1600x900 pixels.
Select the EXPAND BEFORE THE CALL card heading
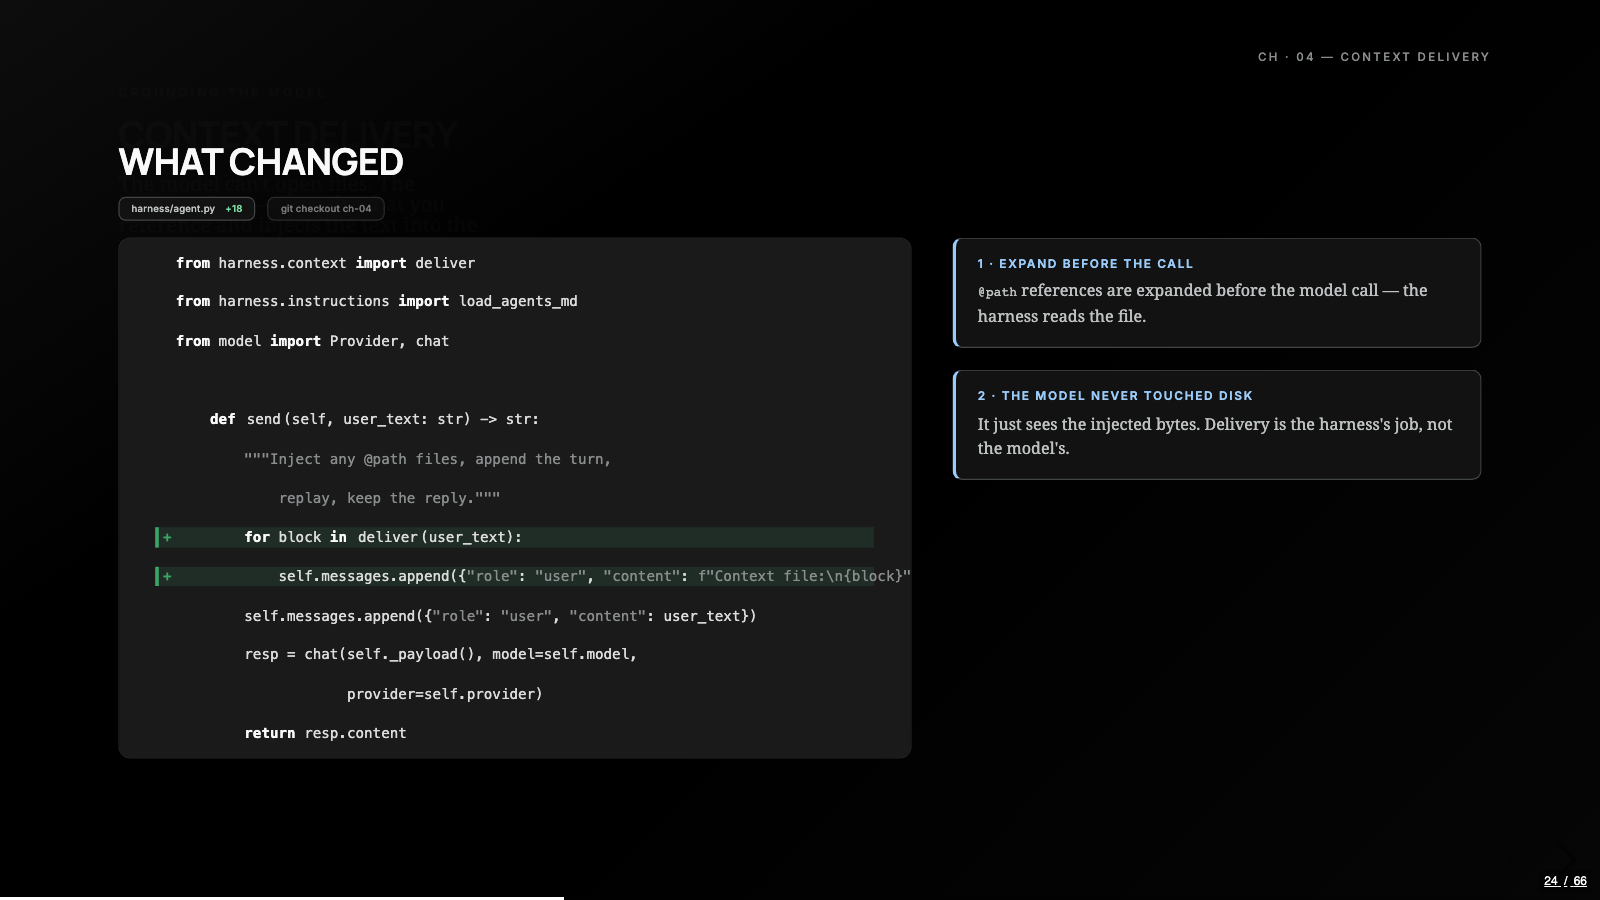click(x=1085, y=264)
